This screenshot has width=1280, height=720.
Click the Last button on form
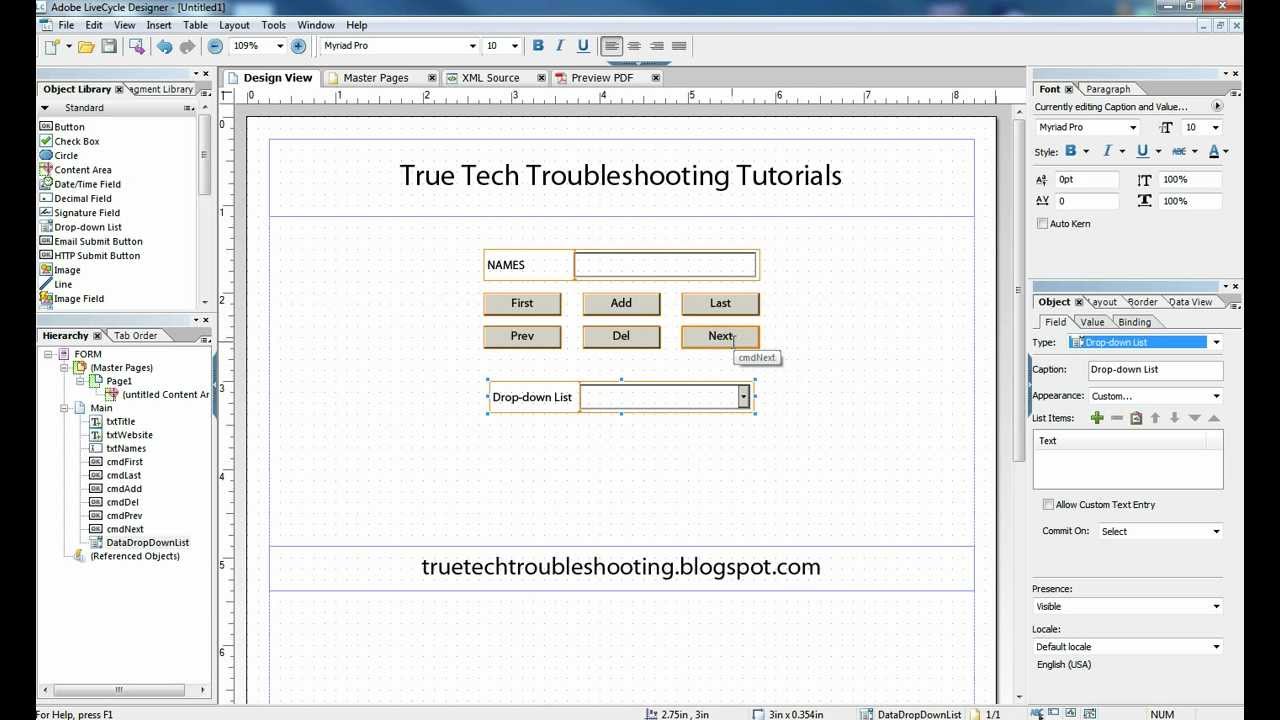pos(720,304)
